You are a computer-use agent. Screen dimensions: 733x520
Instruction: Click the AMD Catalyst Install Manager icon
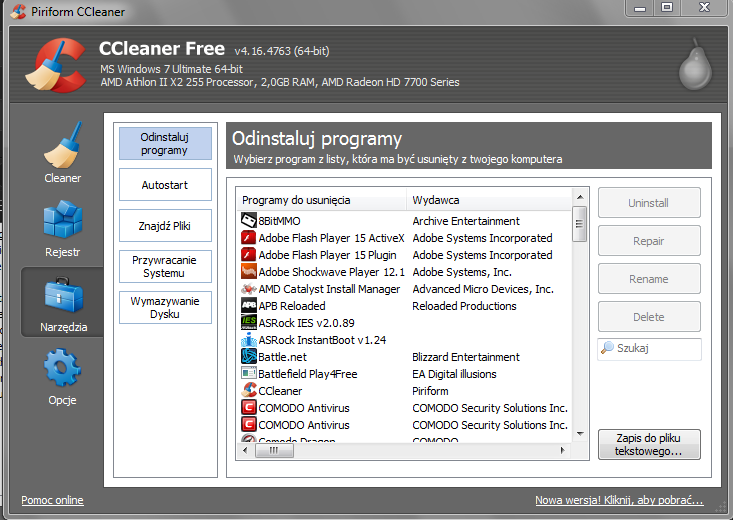(x=249, y=289)
